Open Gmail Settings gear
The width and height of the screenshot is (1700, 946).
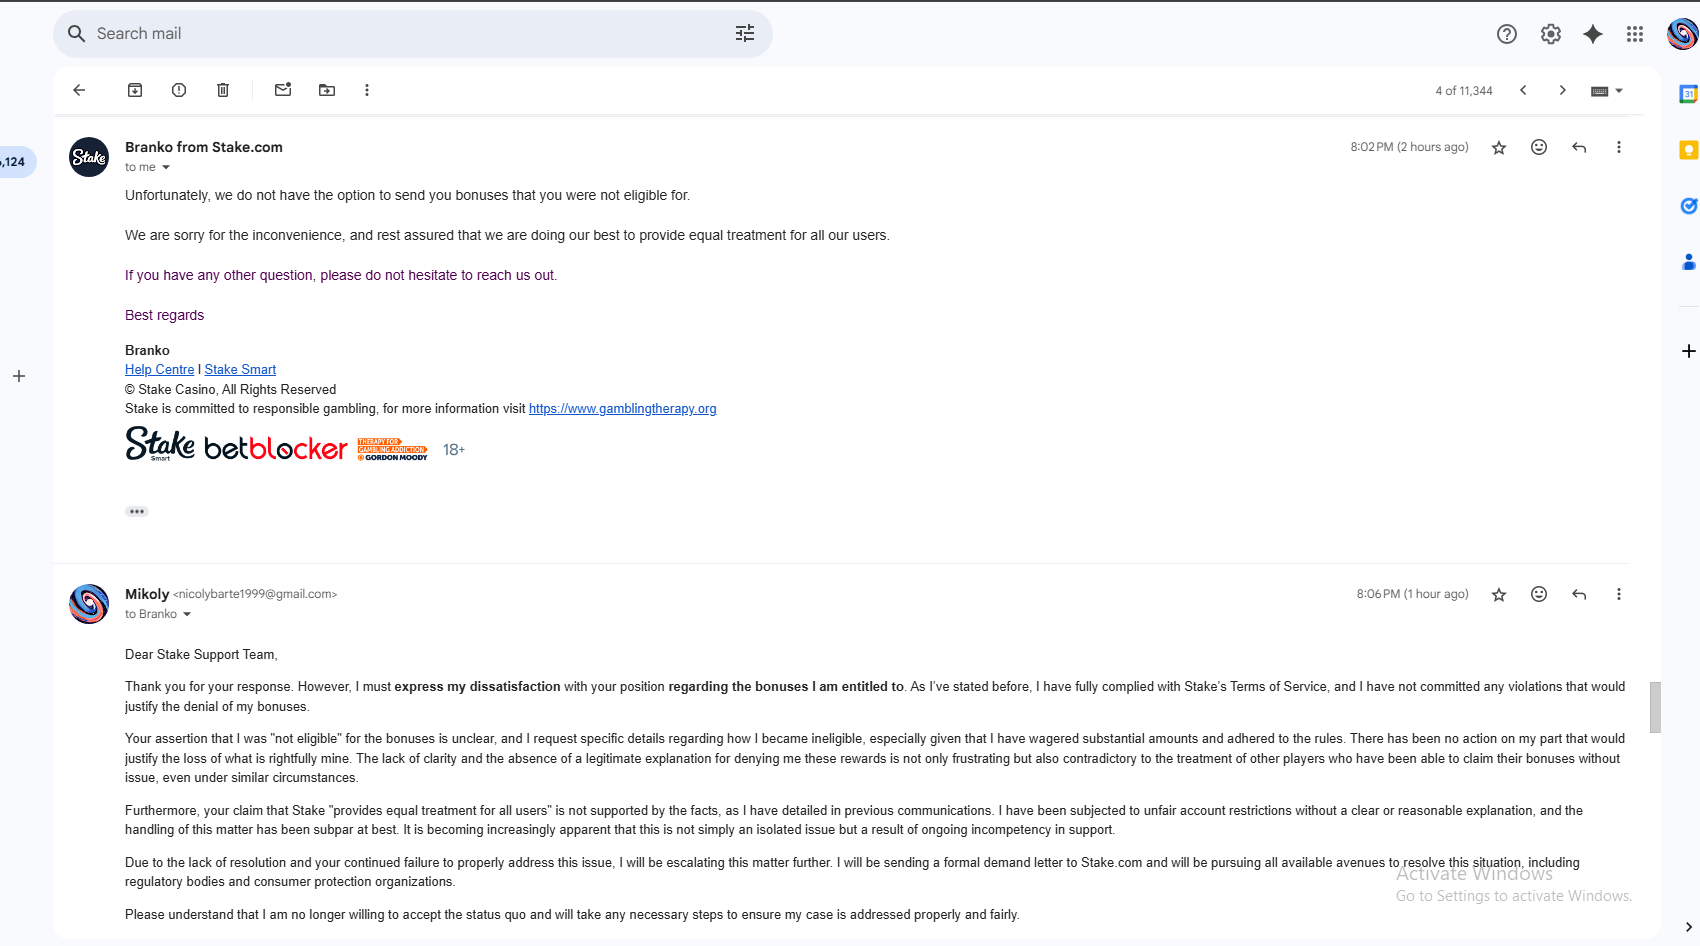point(1551,34)
